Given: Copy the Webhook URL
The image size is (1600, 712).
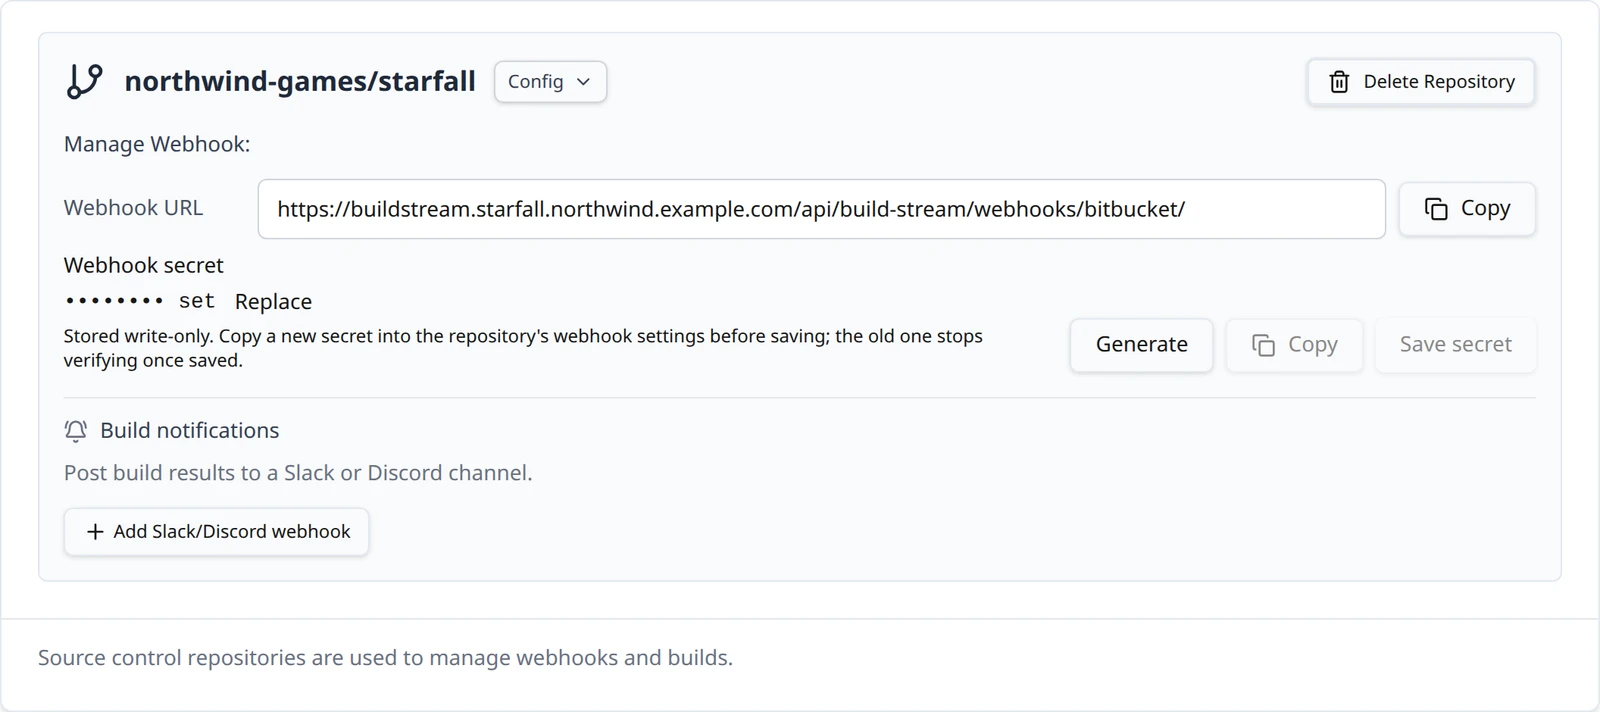Looking at the screenshot, I should (x=1467, y=209).
